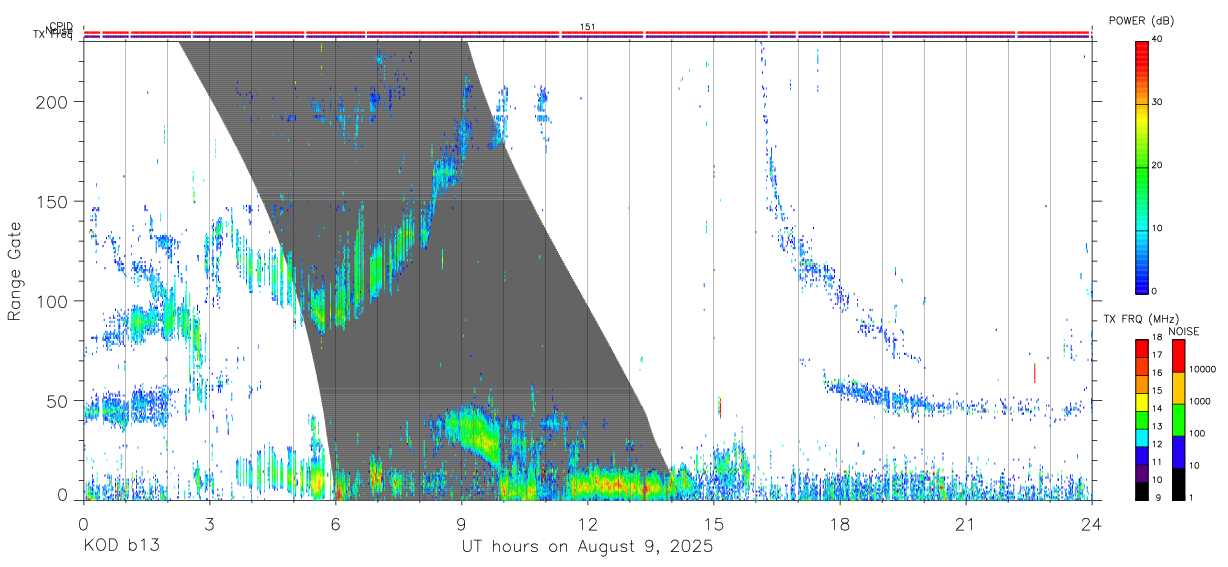Click the 21 UT hour tick label

coord(966,523)
